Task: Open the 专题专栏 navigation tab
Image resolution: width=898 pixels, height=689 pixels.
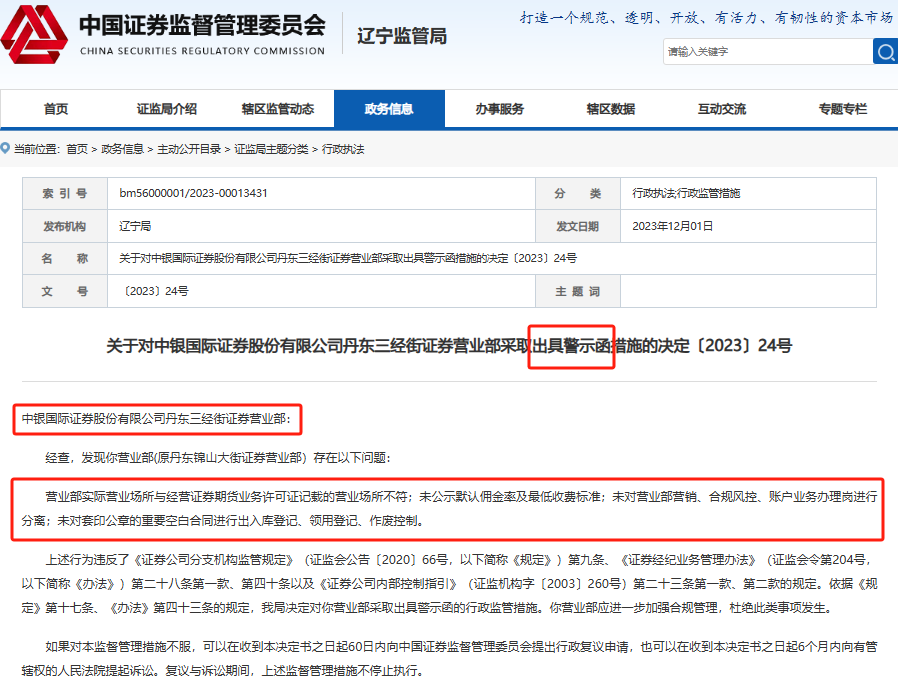Action: pyautogui.click(x=842, y=109)
